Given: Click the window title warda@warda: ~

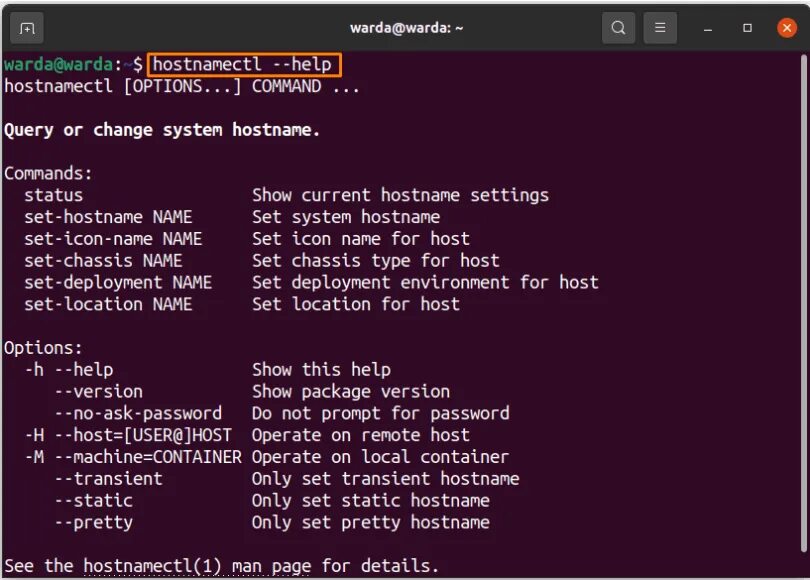Looking at the screenshot, I should click(407, 28).
